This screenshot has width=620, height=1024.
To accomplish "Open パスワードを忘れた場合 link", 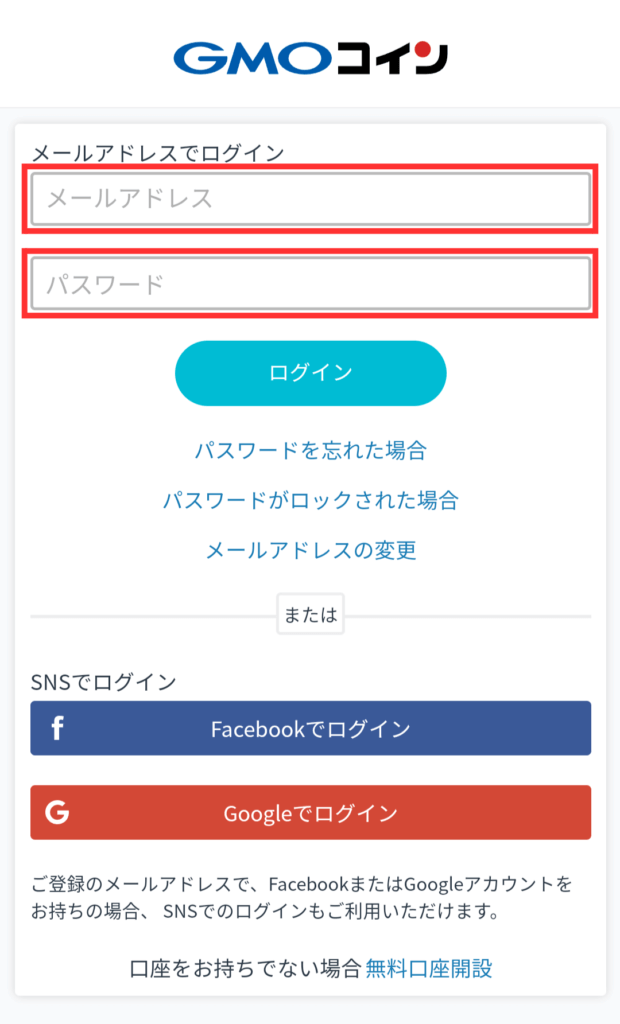I will coord(310,450).
